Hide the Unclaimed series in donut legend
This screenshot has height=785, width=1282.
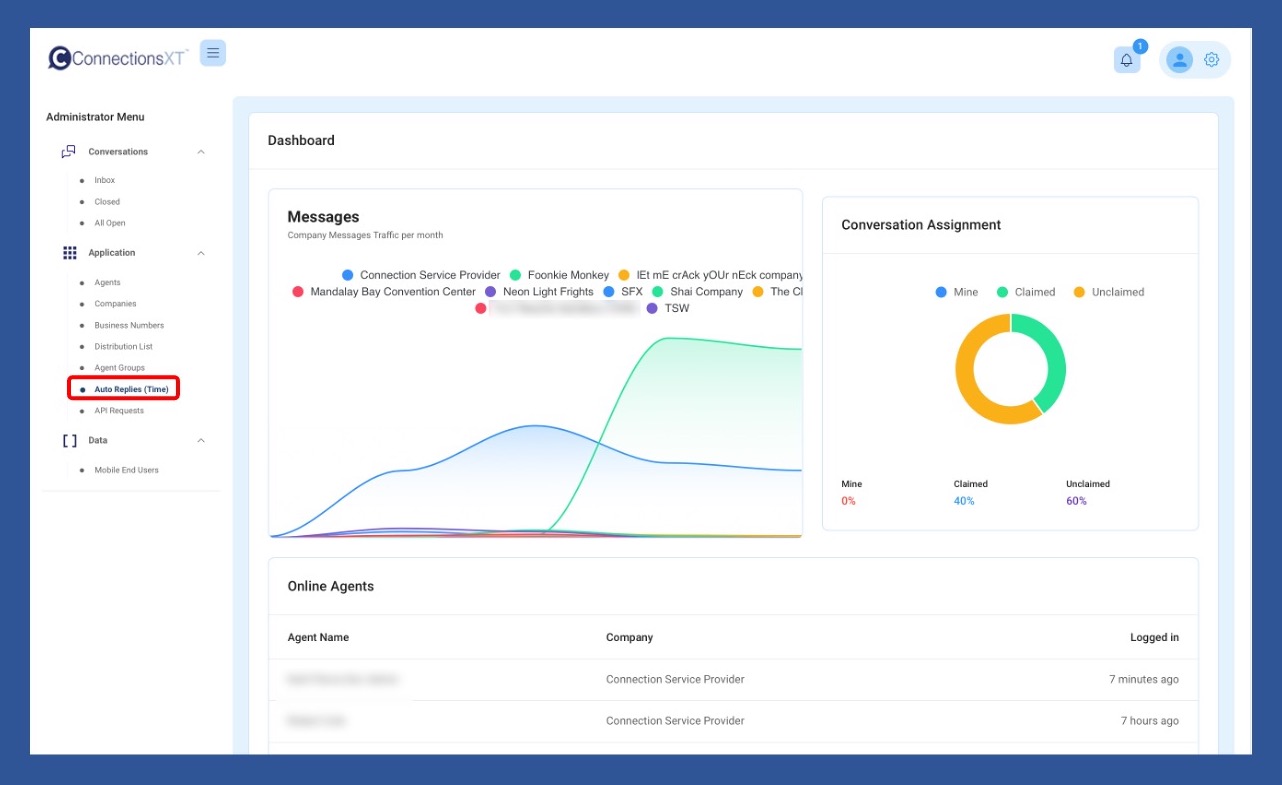pos(1108,292)
